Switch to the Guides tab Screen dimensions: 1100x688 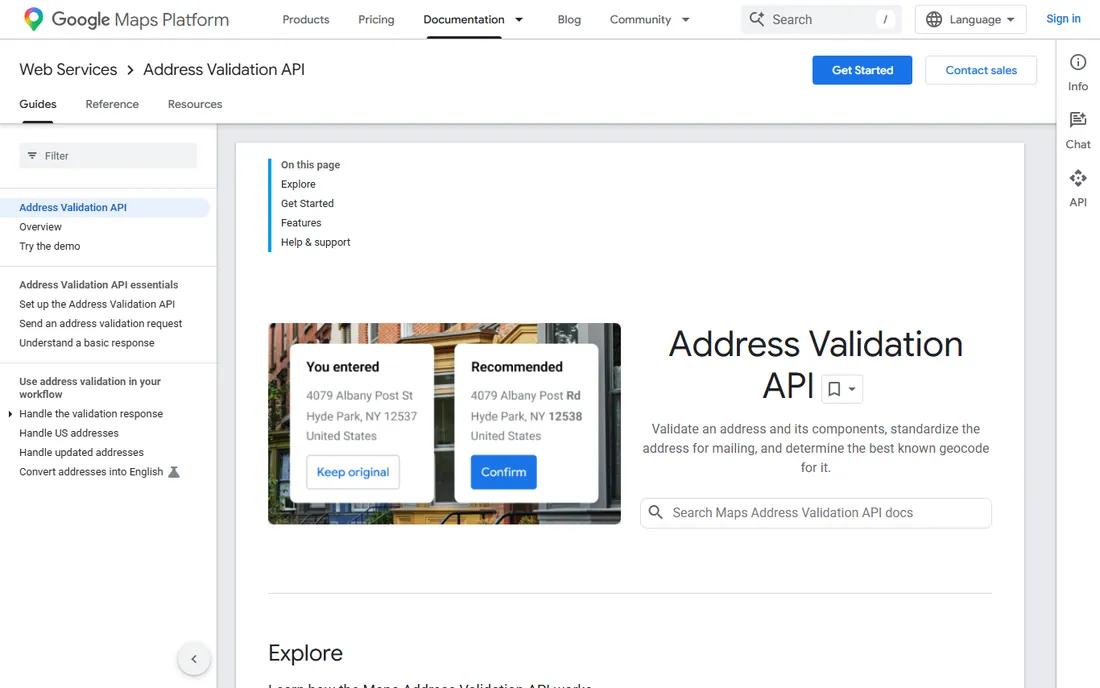(38, 104)
